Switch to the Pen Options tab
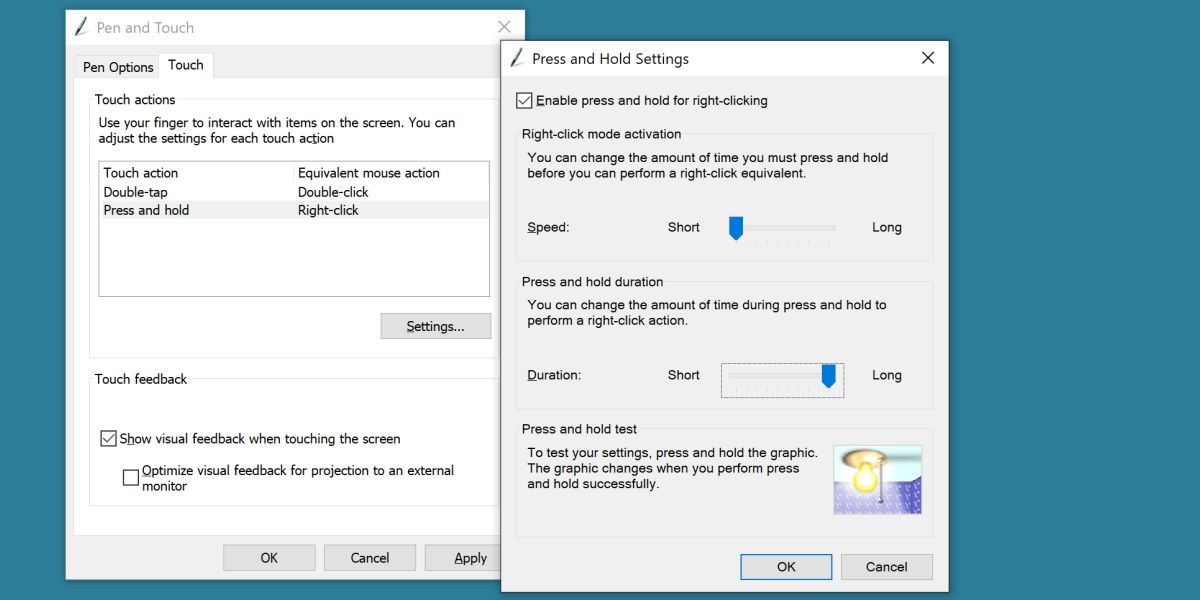Screen dimensions: 1200x600 [x=116, y=67]
